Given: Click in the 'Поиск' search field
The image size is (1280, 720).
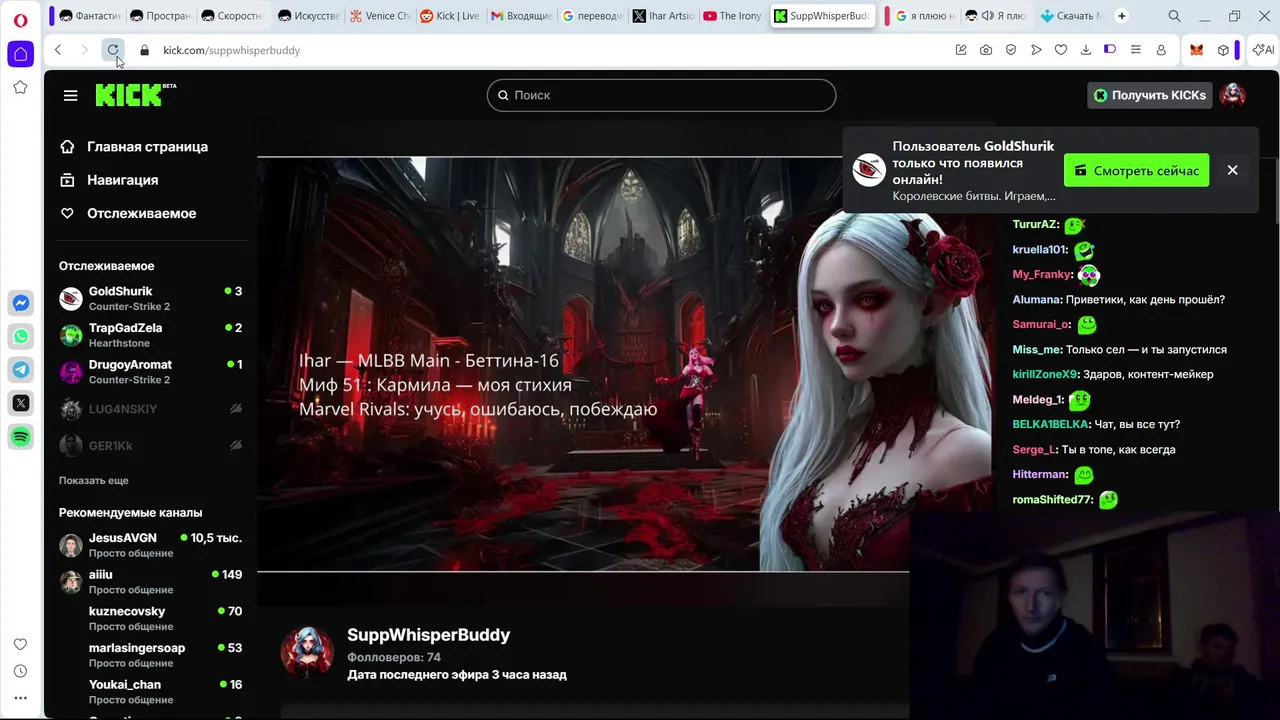Looking at the screenshot, I should (661, 95).
